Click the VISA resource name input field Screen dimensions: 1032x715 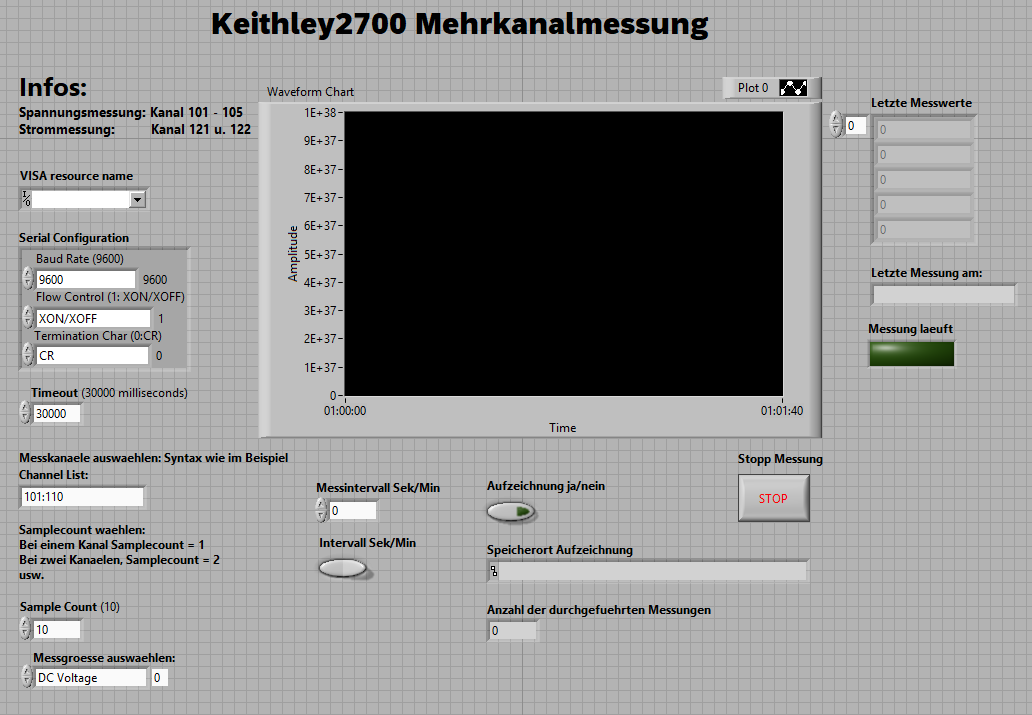point(80,199)
